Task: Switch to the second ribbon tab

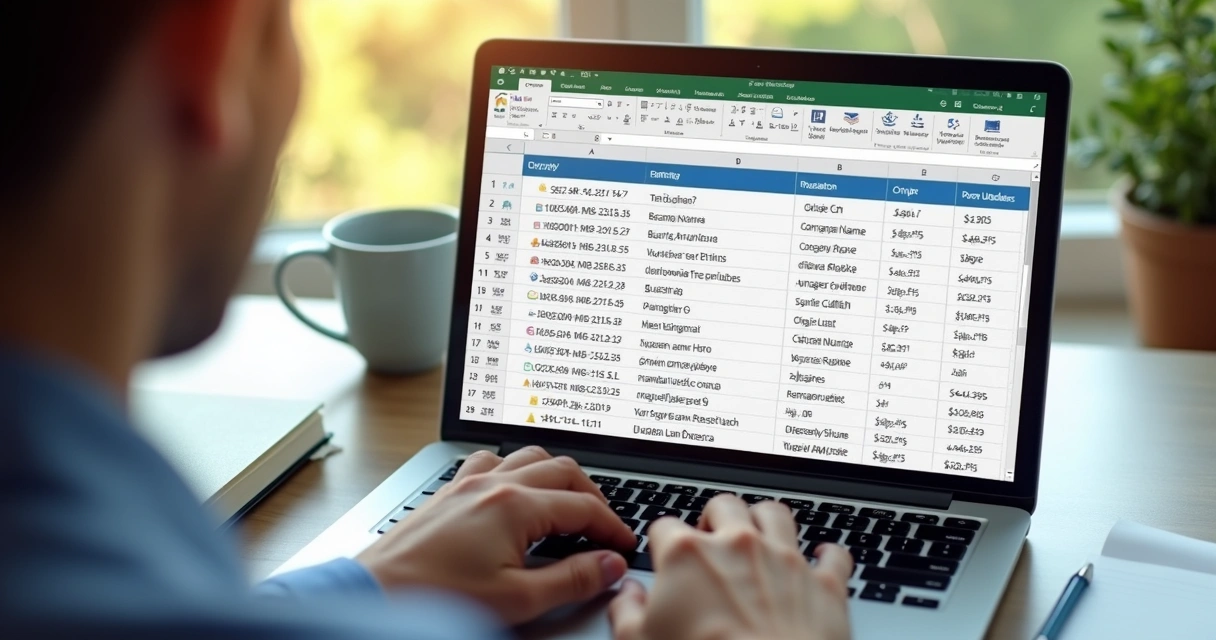Action: (573, 87)
